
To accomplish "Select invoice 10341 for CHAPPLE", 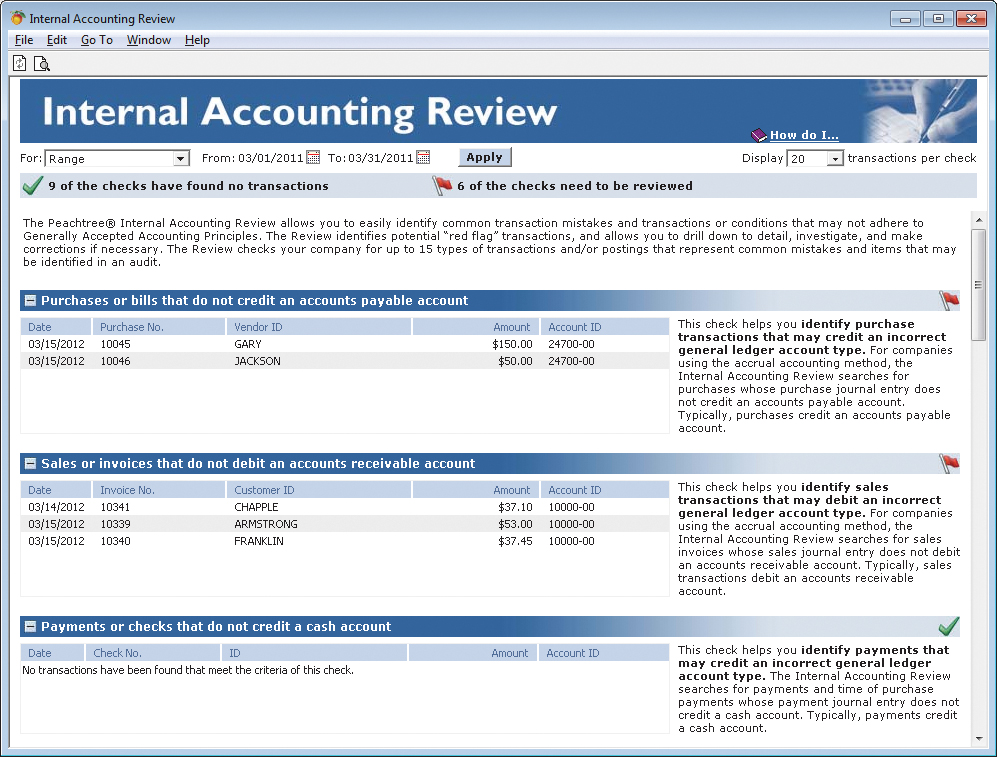I will [x=345, y=507].
